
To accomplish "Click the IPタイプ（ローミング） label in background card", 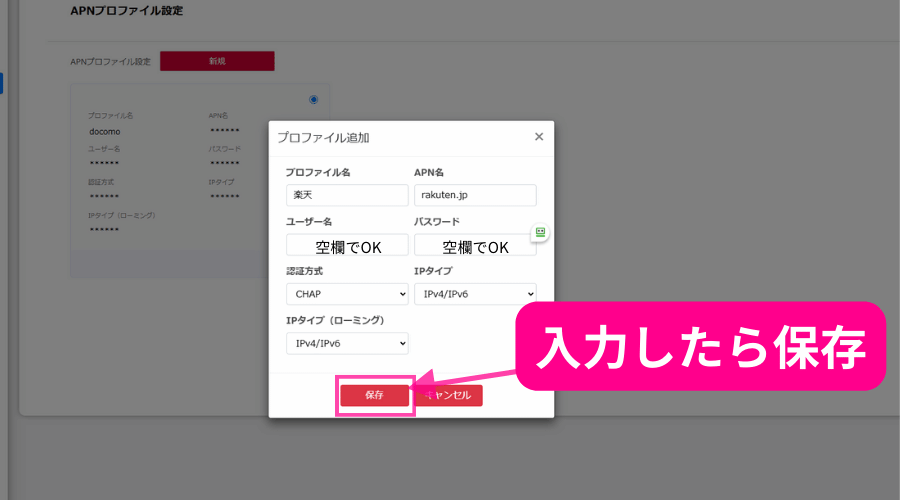I will coord(122,215).
